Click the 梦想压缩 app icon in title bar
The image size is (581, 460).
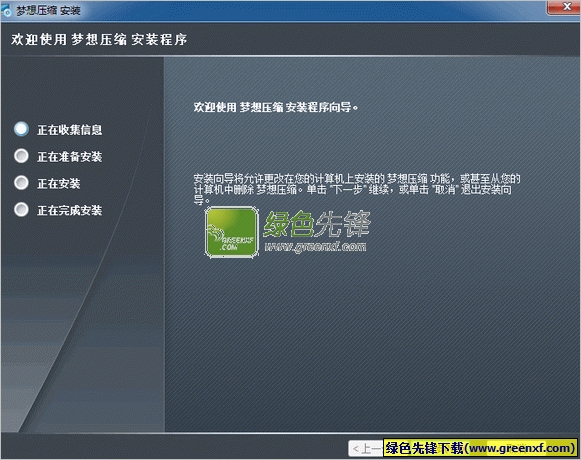(6, 11)
